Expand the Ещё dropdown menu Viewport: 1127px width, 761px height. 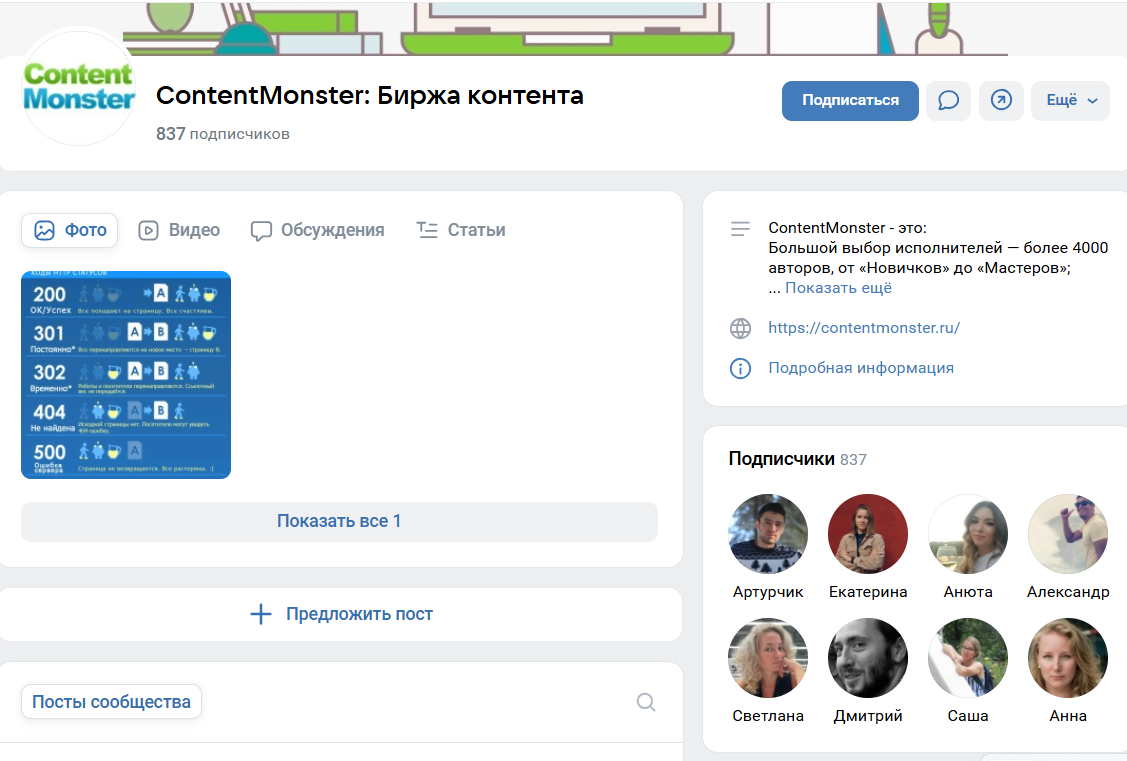click(1070, 101)
